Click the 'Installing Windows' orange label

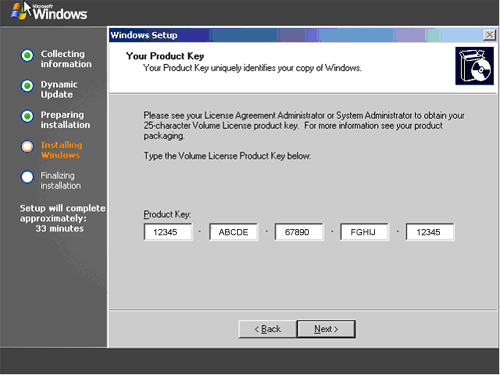(x=62, y=150)
